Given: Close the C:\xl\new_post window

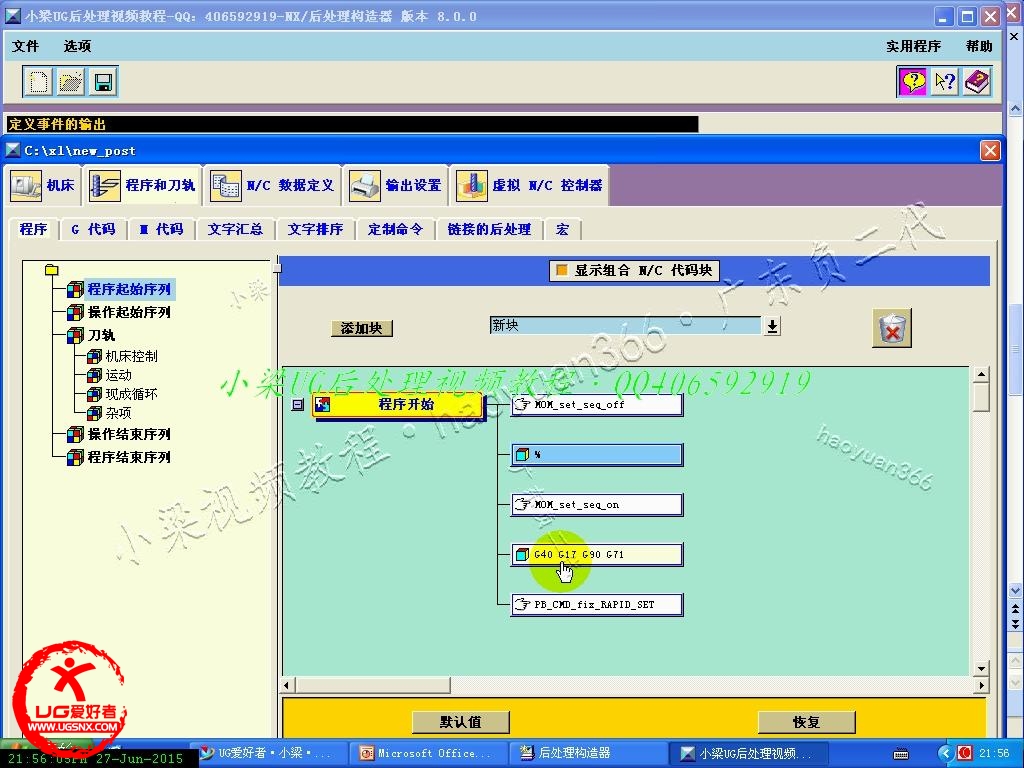Looking at the screenshot, I should click(x=990, y=151).
